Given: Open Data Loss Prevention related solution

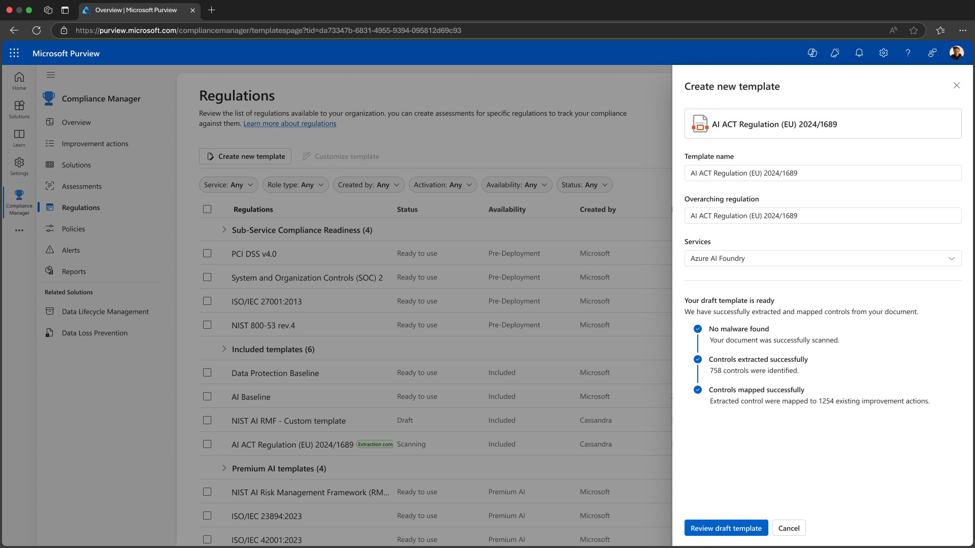Looking at the screenshot, I should point(94,333).
